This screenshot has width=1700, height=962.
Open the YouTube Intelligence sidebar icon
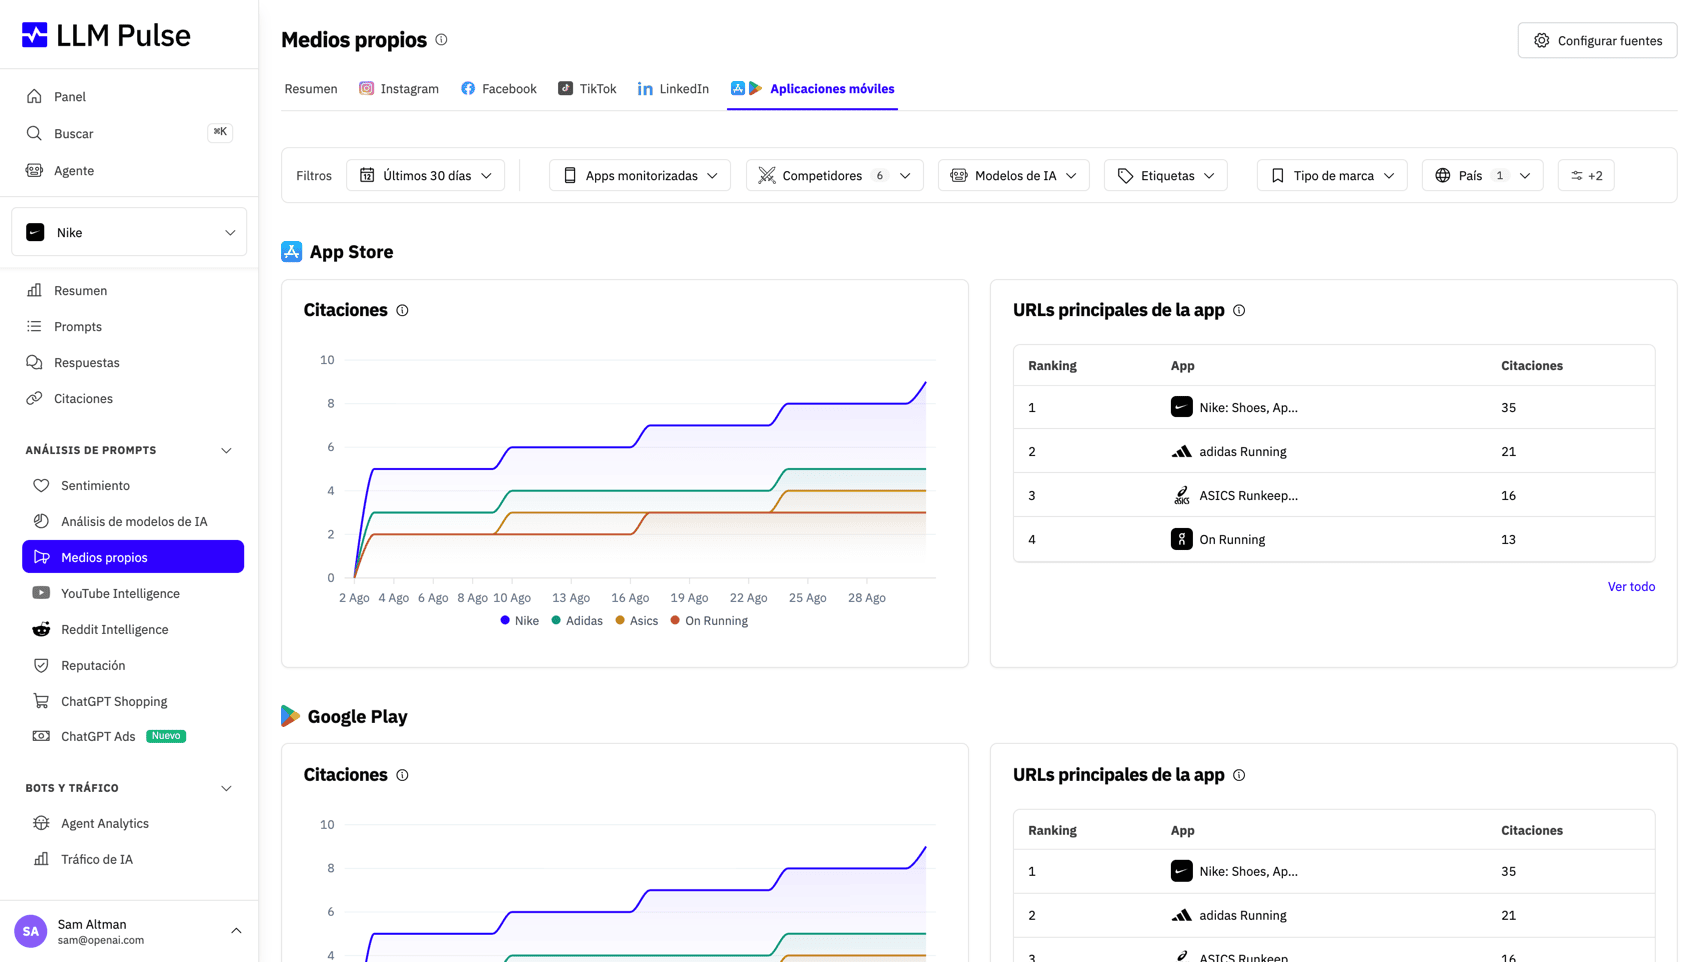[41, 593]
